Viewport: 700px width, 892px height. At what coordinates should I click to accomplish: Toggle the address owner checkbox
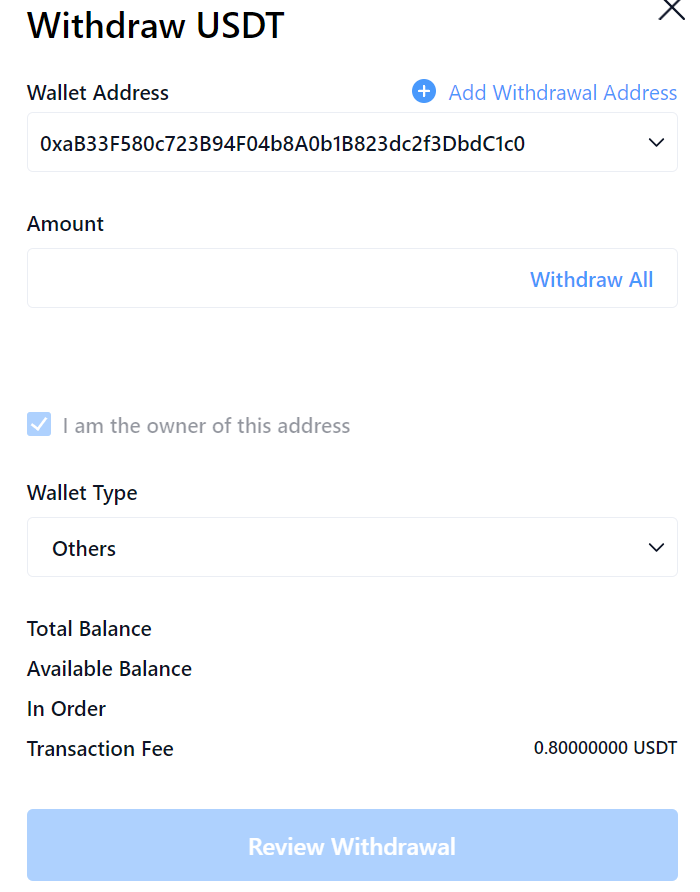pos(39,425)
